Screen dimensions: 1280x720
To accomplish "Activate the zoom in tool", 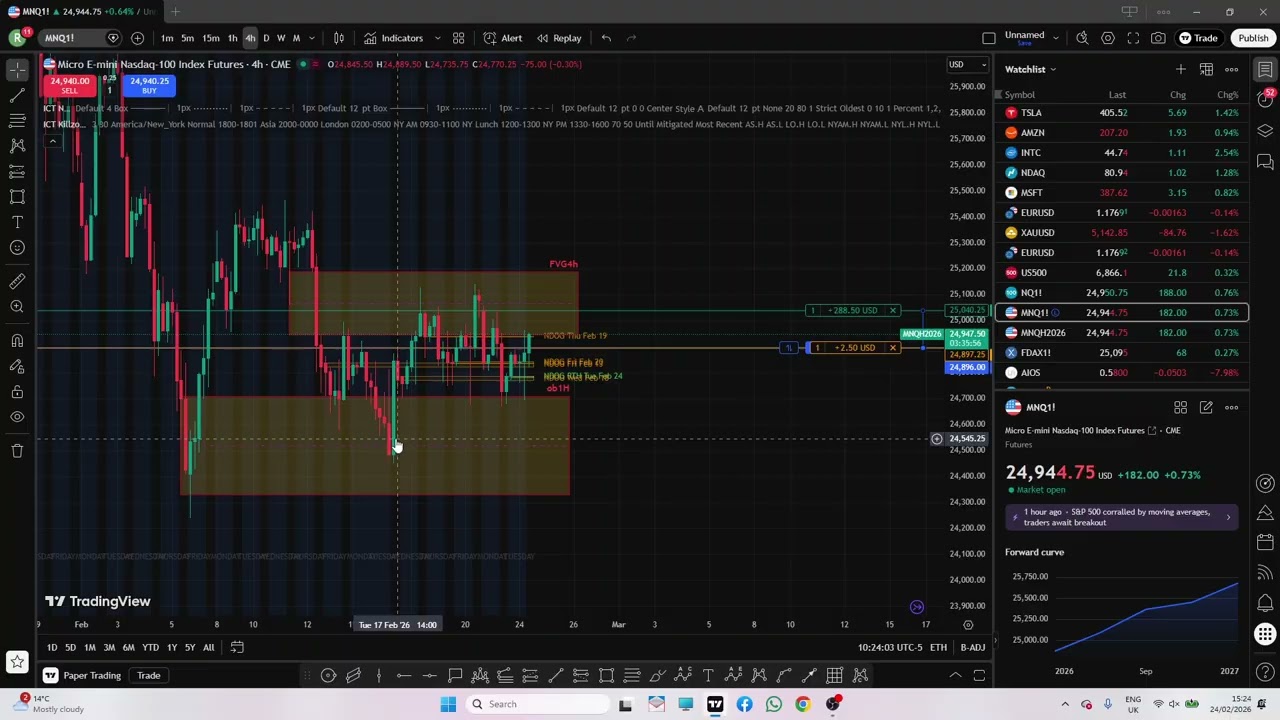I will 17,307.
